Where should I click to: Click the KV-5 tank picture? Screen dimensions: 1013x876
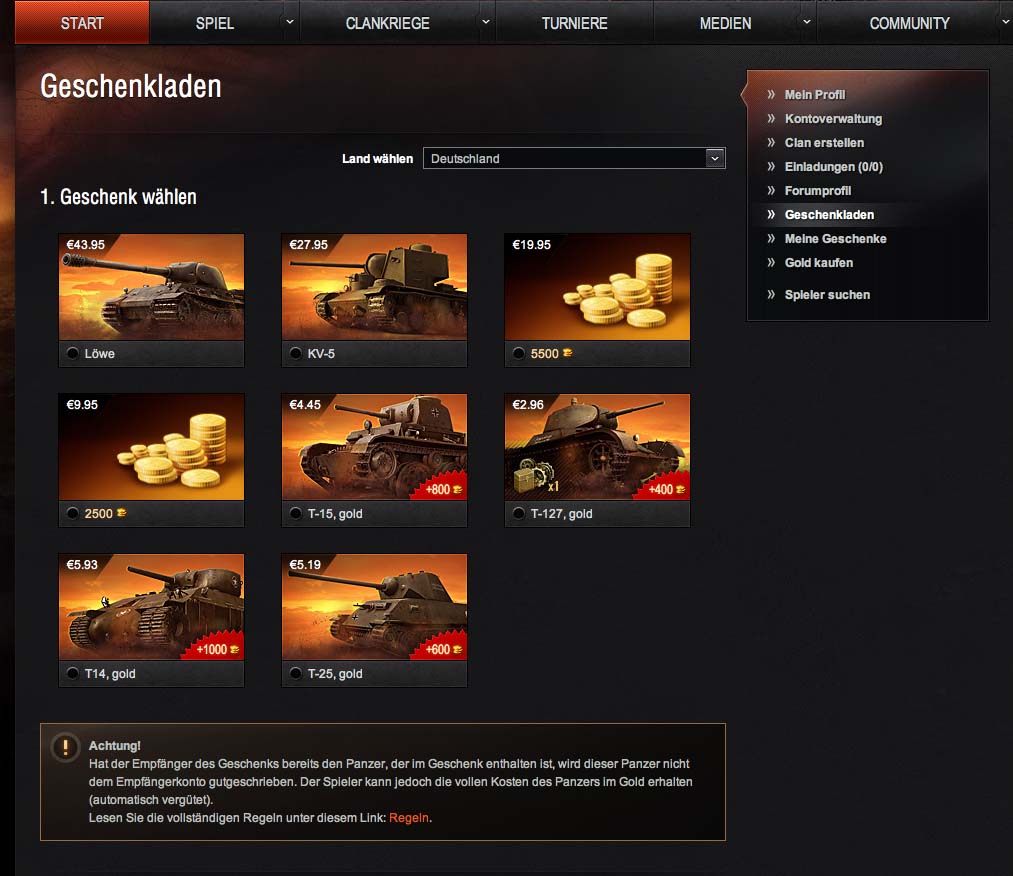[x=374, y=287]
